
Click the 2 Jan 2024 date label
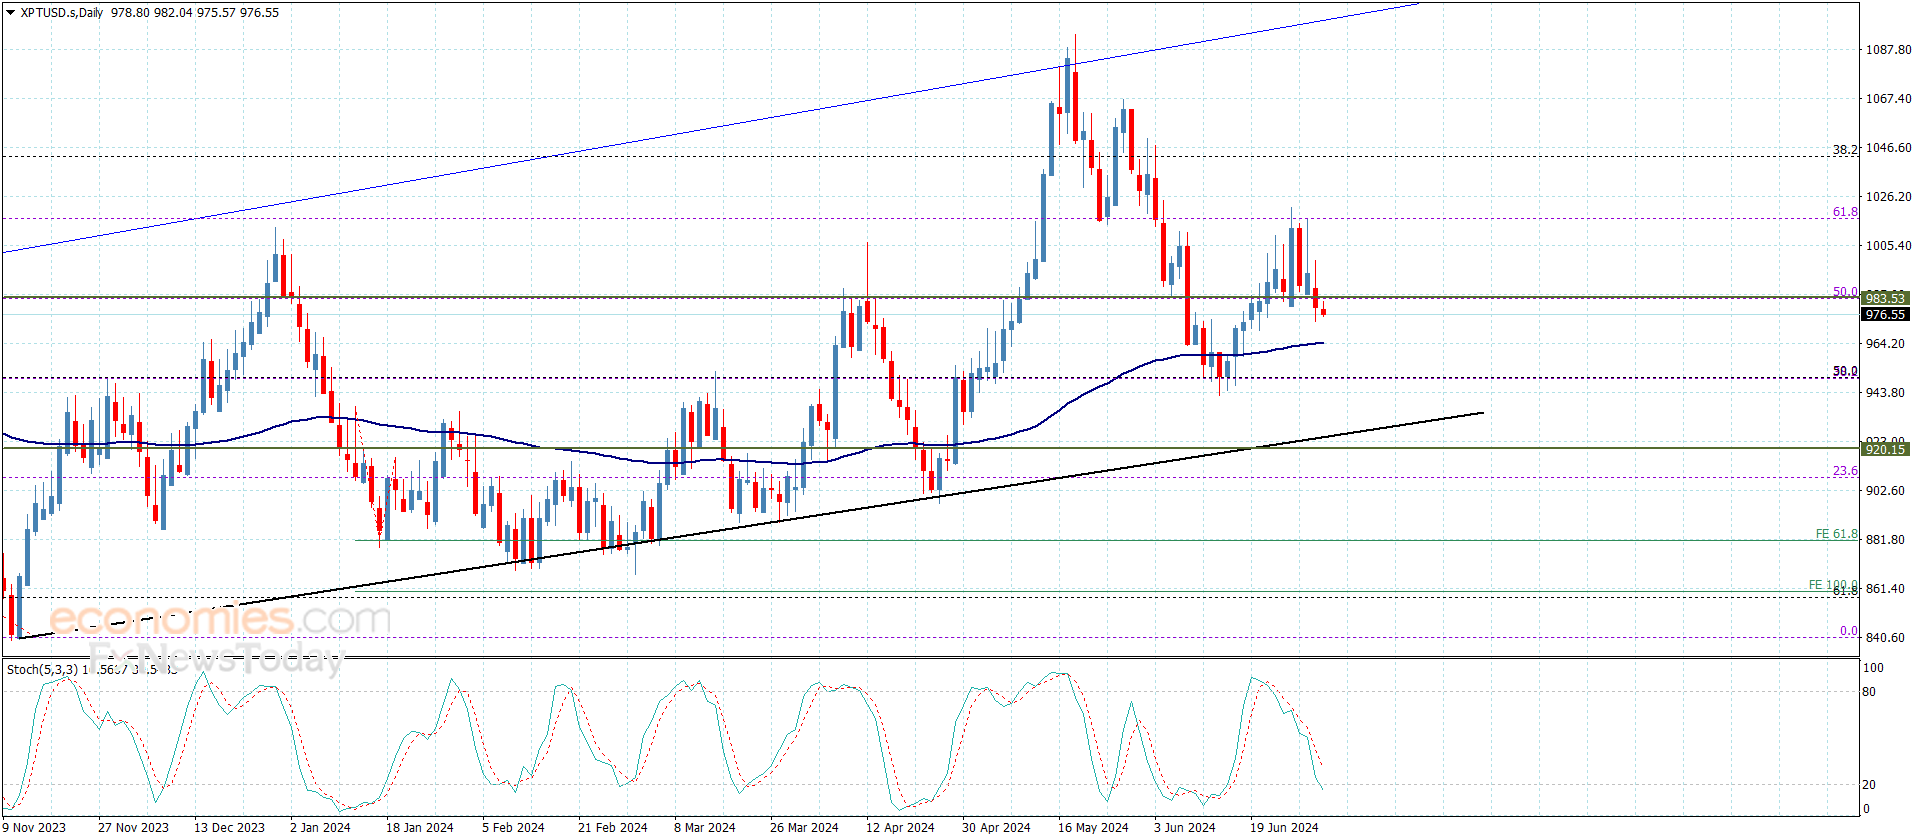coord(320,827)
